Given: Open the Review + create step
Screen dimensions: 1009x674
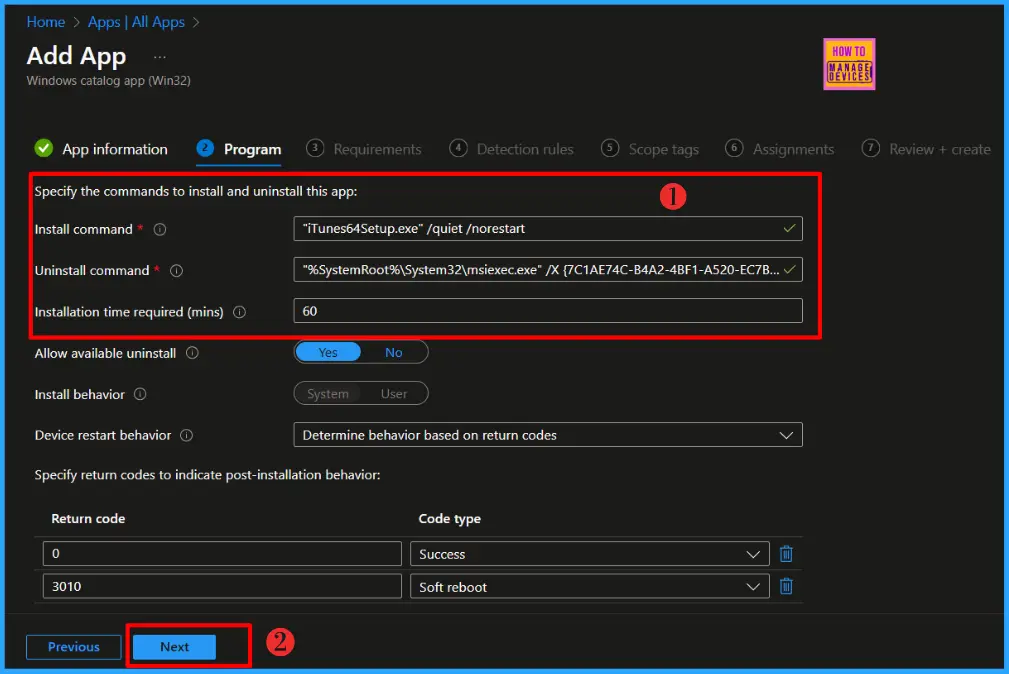Looking at the screenshot, I should point(926,149).
